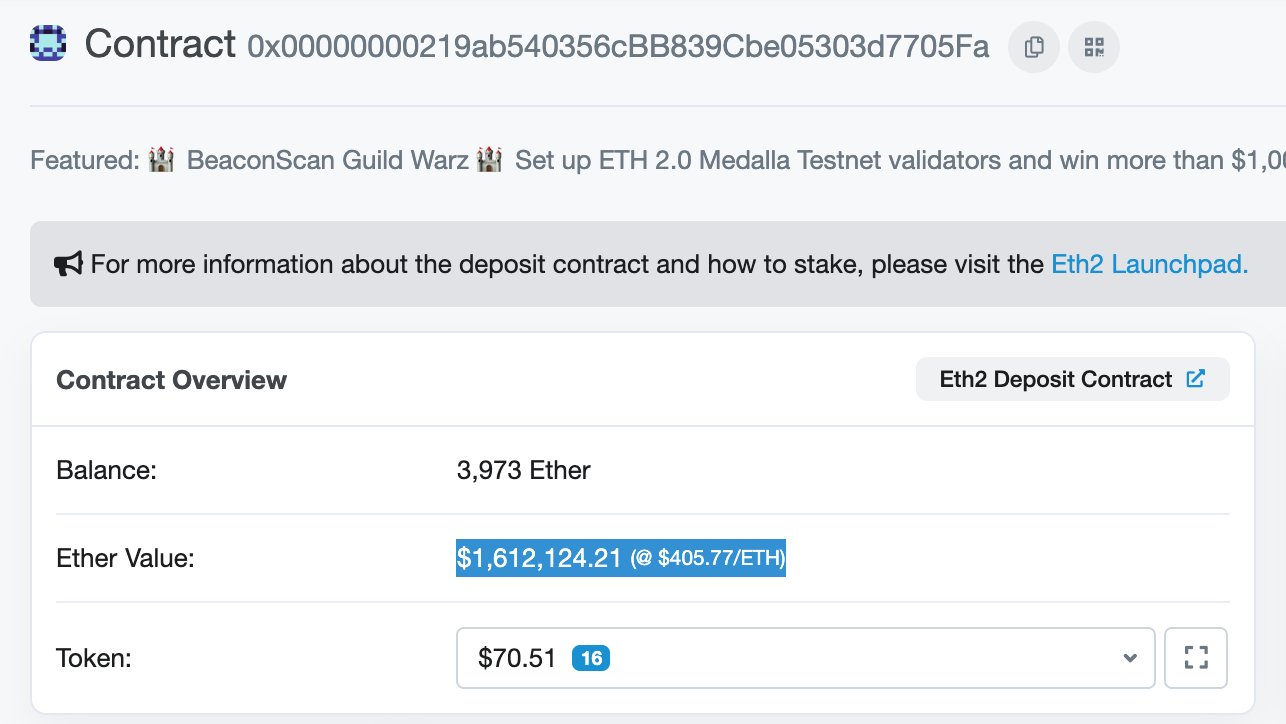The image size is (1286, 724).
Task: Click the blue 16 token count badge
Action: [x=591, y=658]
